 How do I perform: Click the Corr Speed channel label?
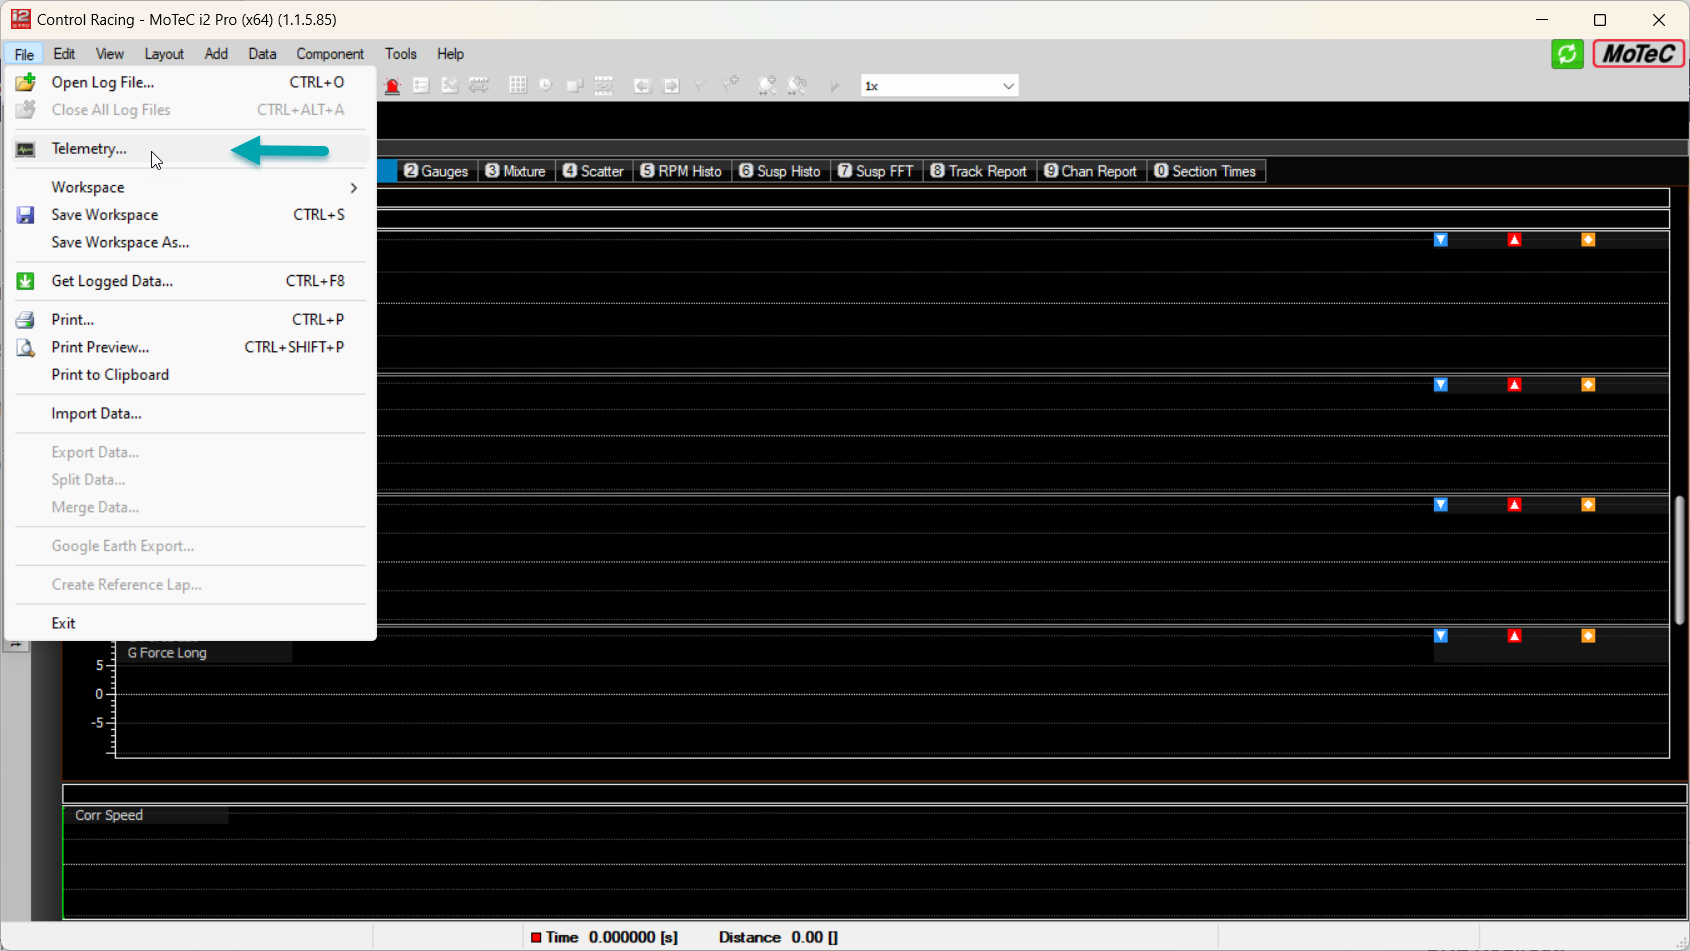pos(109,816)
